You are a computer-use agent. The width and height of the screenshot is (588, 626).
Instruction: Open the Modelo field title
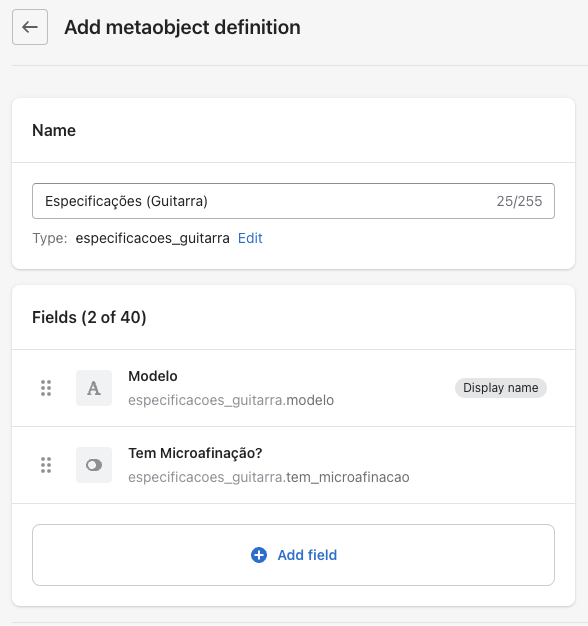[x=153, y=376]
